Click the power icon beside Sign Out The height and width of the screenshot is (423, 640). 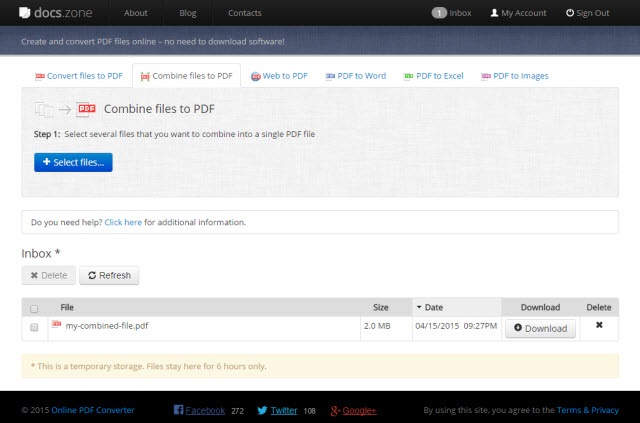pos(570,13)
